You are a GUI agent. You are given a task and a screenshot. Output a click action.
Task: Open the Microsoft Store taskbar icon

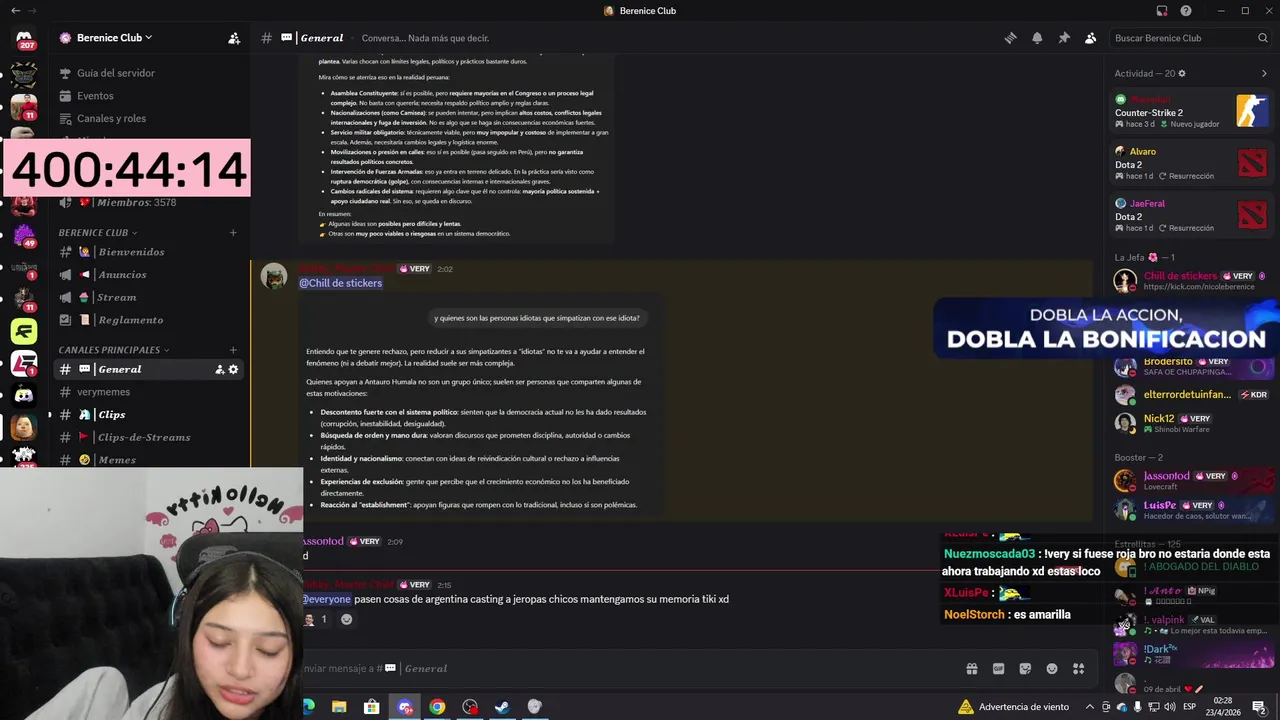pos(372,707)
